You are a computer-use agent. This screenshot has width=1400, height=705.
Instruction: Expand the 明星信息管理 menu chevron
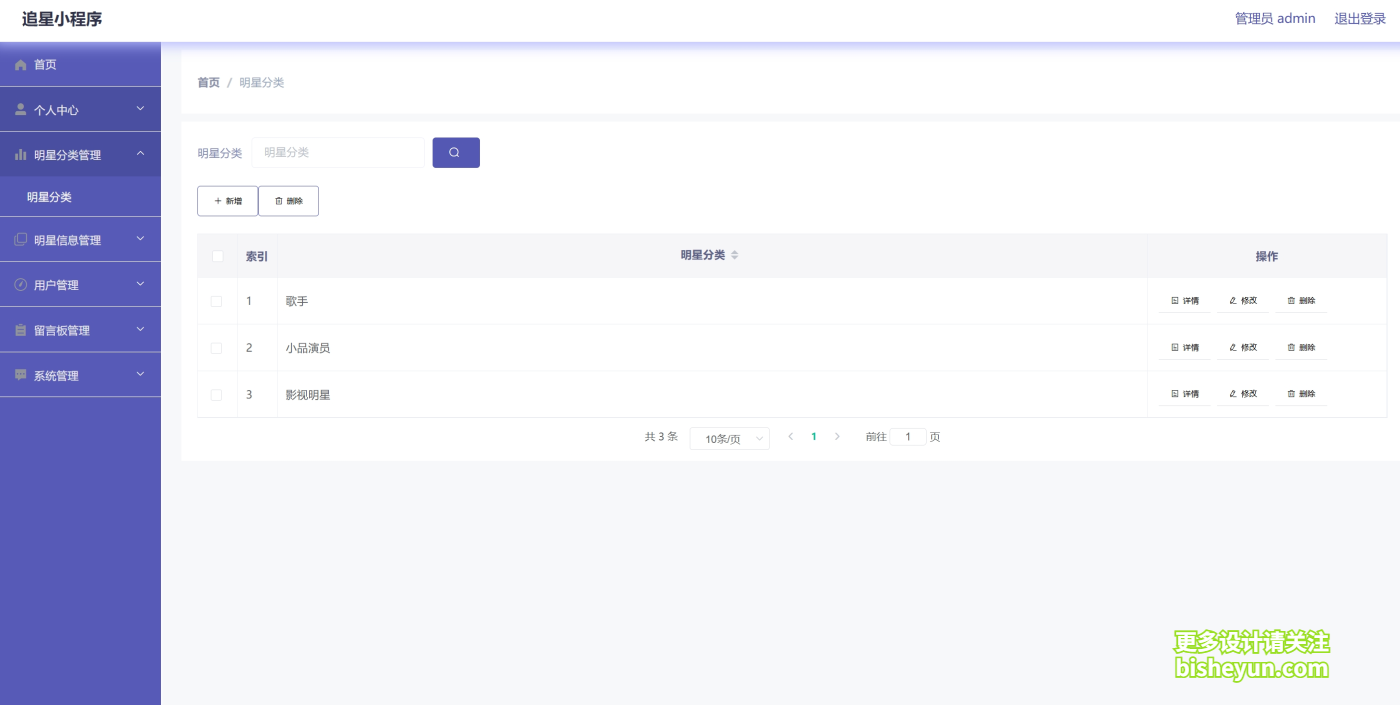[140, 238]
